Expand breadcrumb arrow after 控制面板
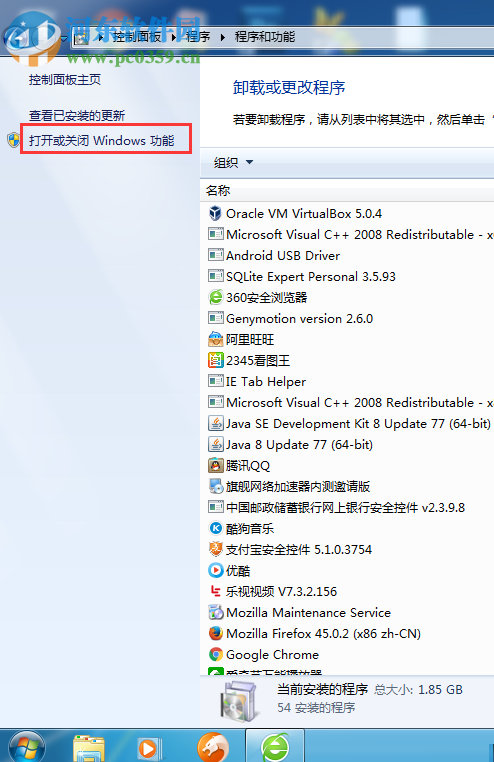This screenshot has height=762, width=494. pos(174,37)
